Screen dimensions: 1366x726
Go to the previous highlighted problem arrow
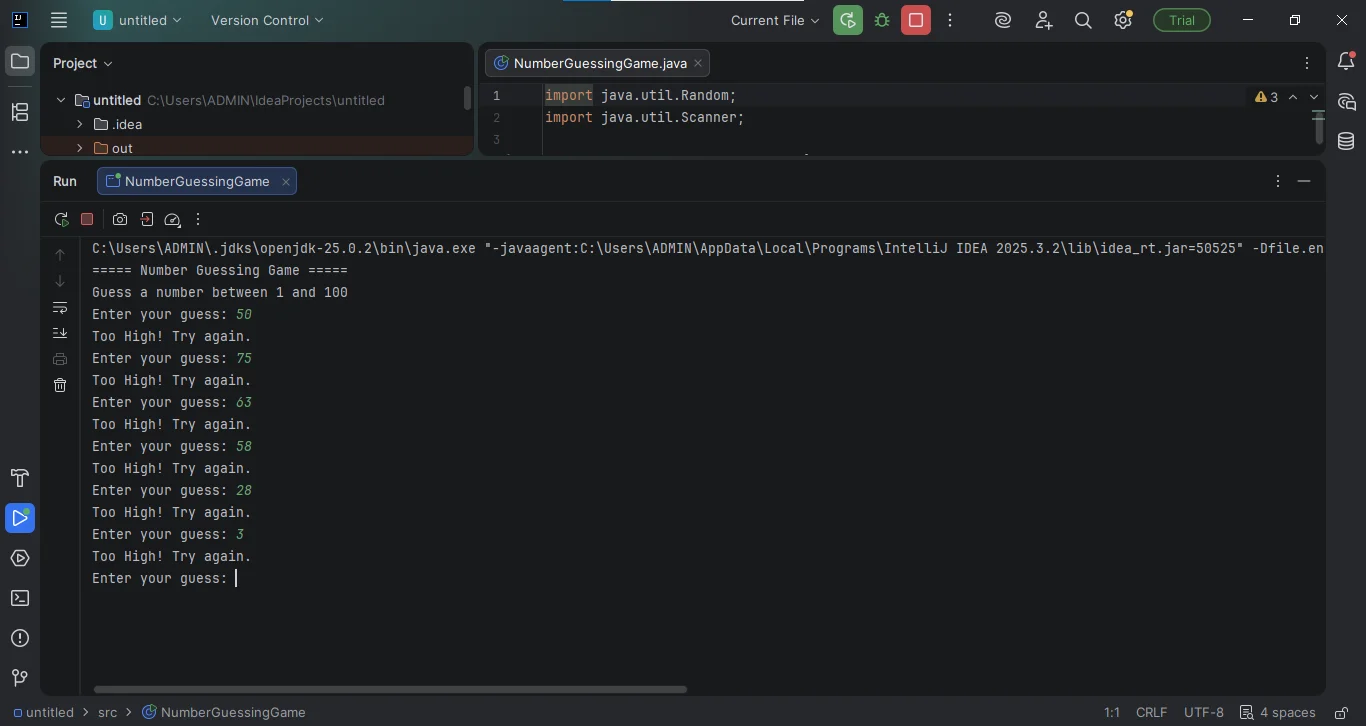point(1293,97)
